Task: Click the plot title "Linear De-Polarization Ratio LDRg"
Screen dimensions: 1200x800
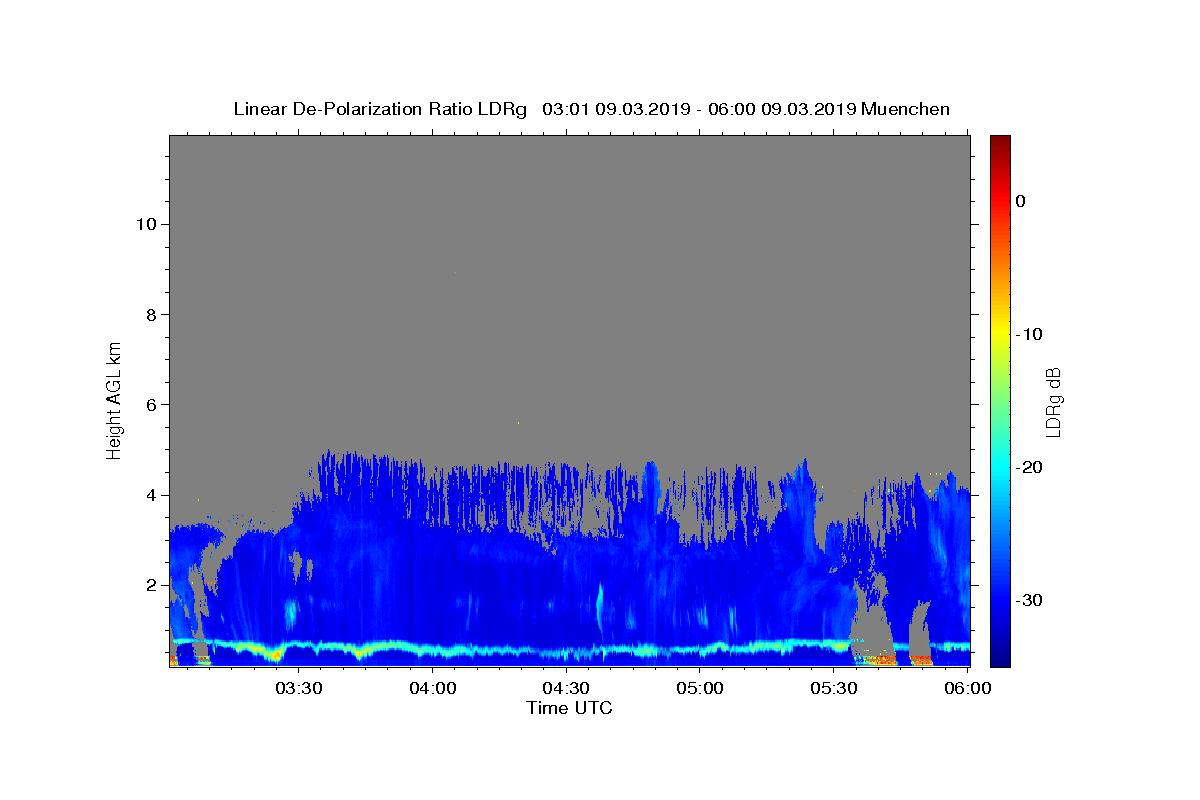Action: click(x=379, y=109)
